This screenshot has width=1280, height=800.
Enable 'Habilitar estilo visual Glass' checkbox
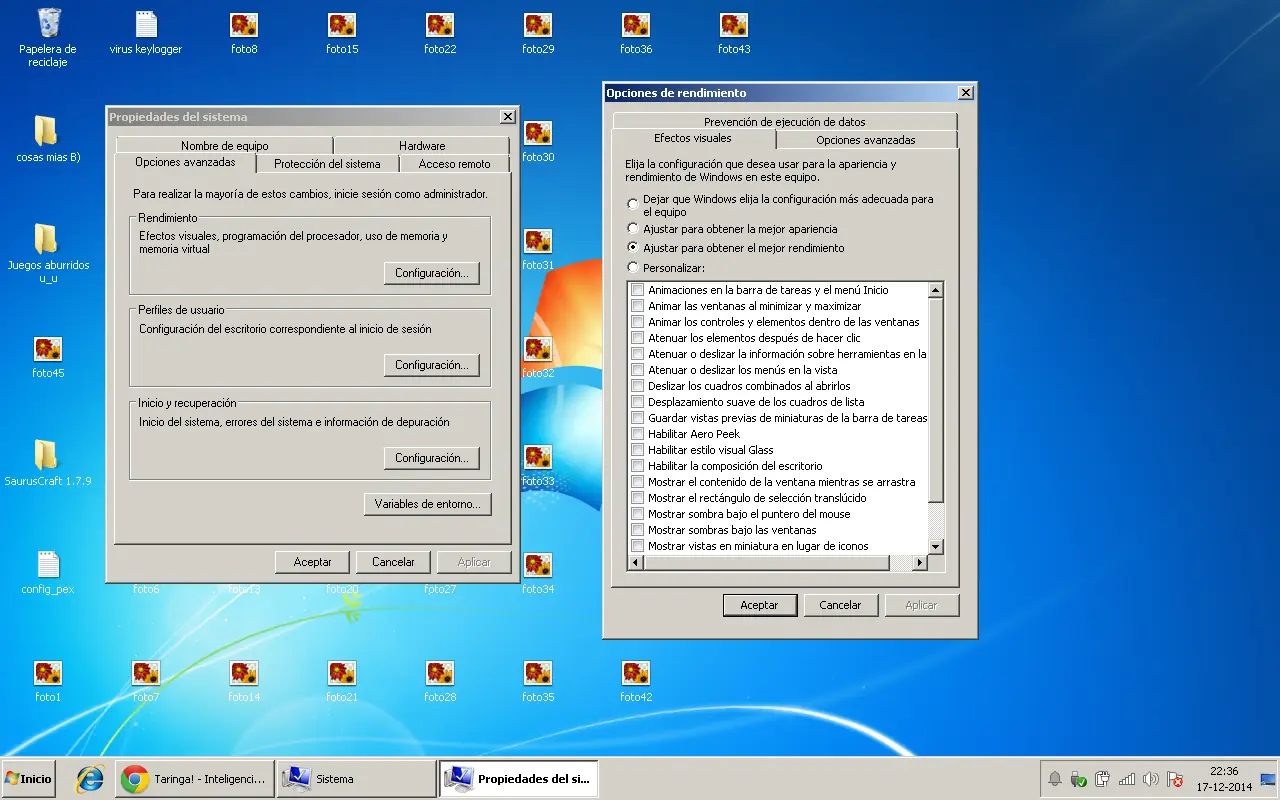tap(637, 450)
